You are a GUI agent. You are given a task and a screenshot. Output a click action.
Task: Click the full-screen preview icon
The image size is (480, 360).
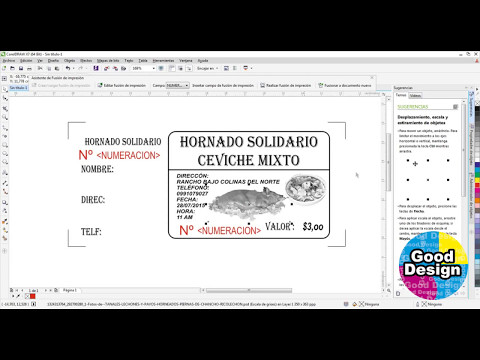pyautogui.click(x=161, y=68)
